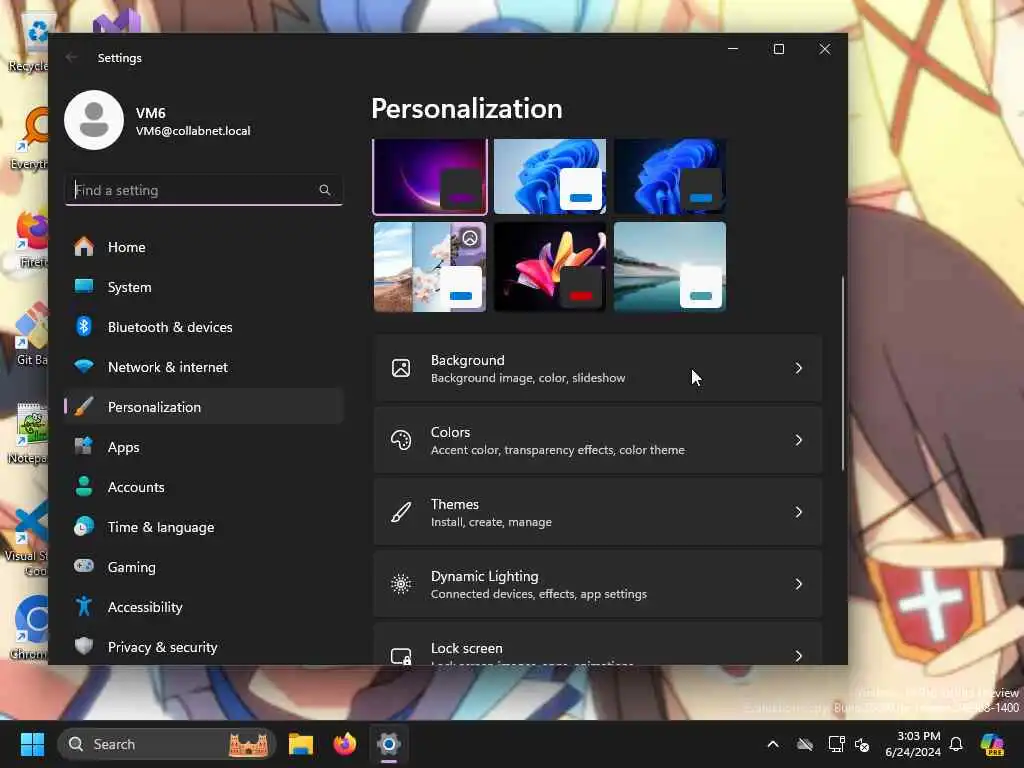The height and width of the screenshot is (768, 1024).
Task: Switch to Network & internet
Action: click(x=204, y=367)
